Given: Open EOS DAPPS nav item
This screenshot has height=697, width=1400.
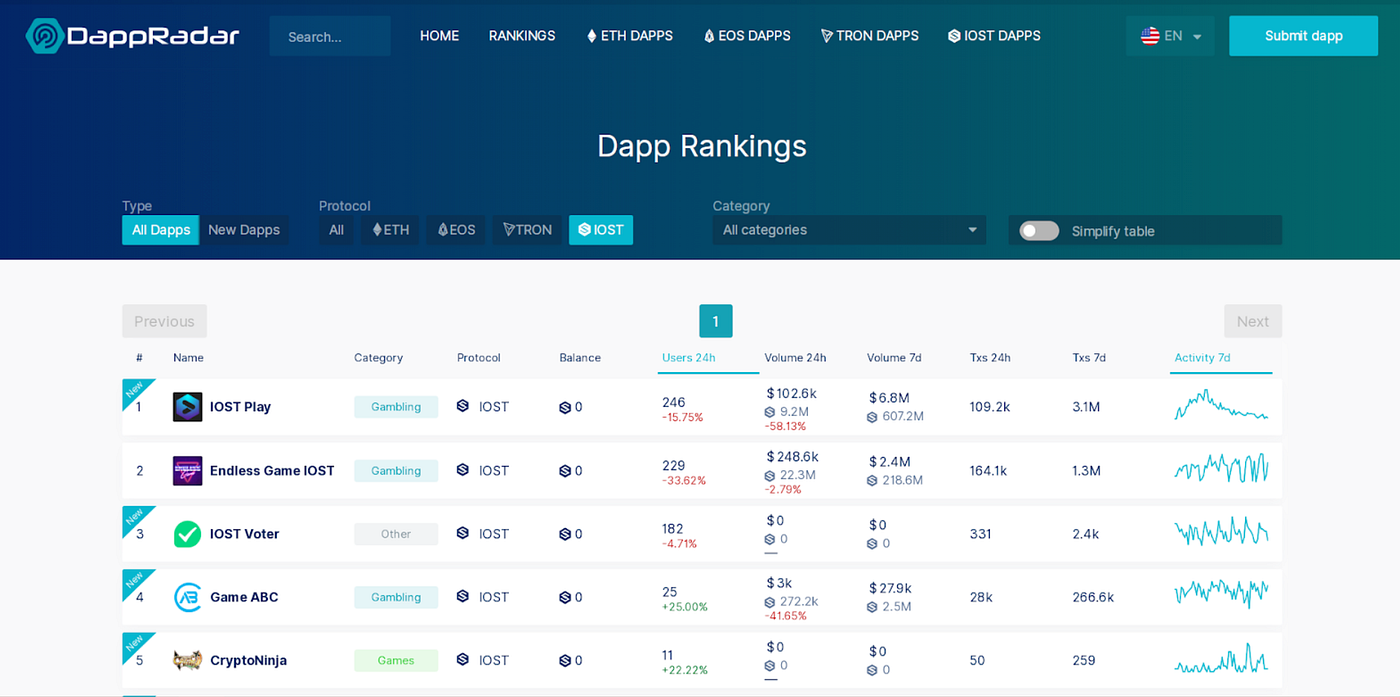Looking at the screenshot, I should coord(747,36).
